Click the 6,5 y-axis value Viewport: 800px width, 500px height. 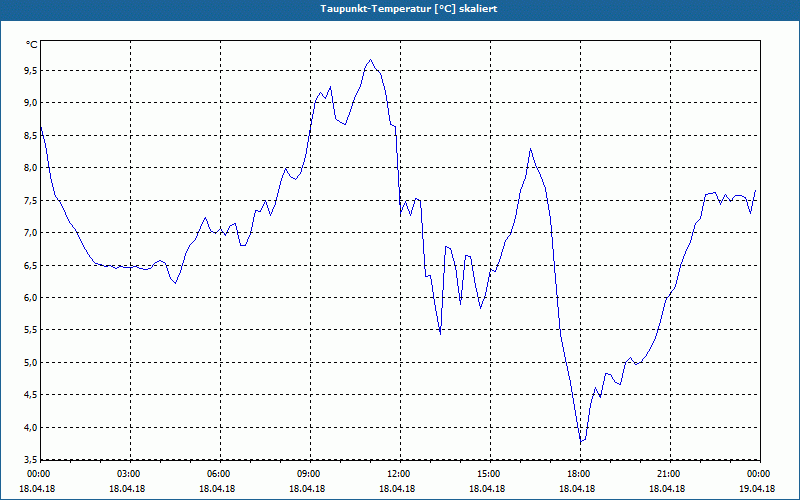(x=31, y=265)
